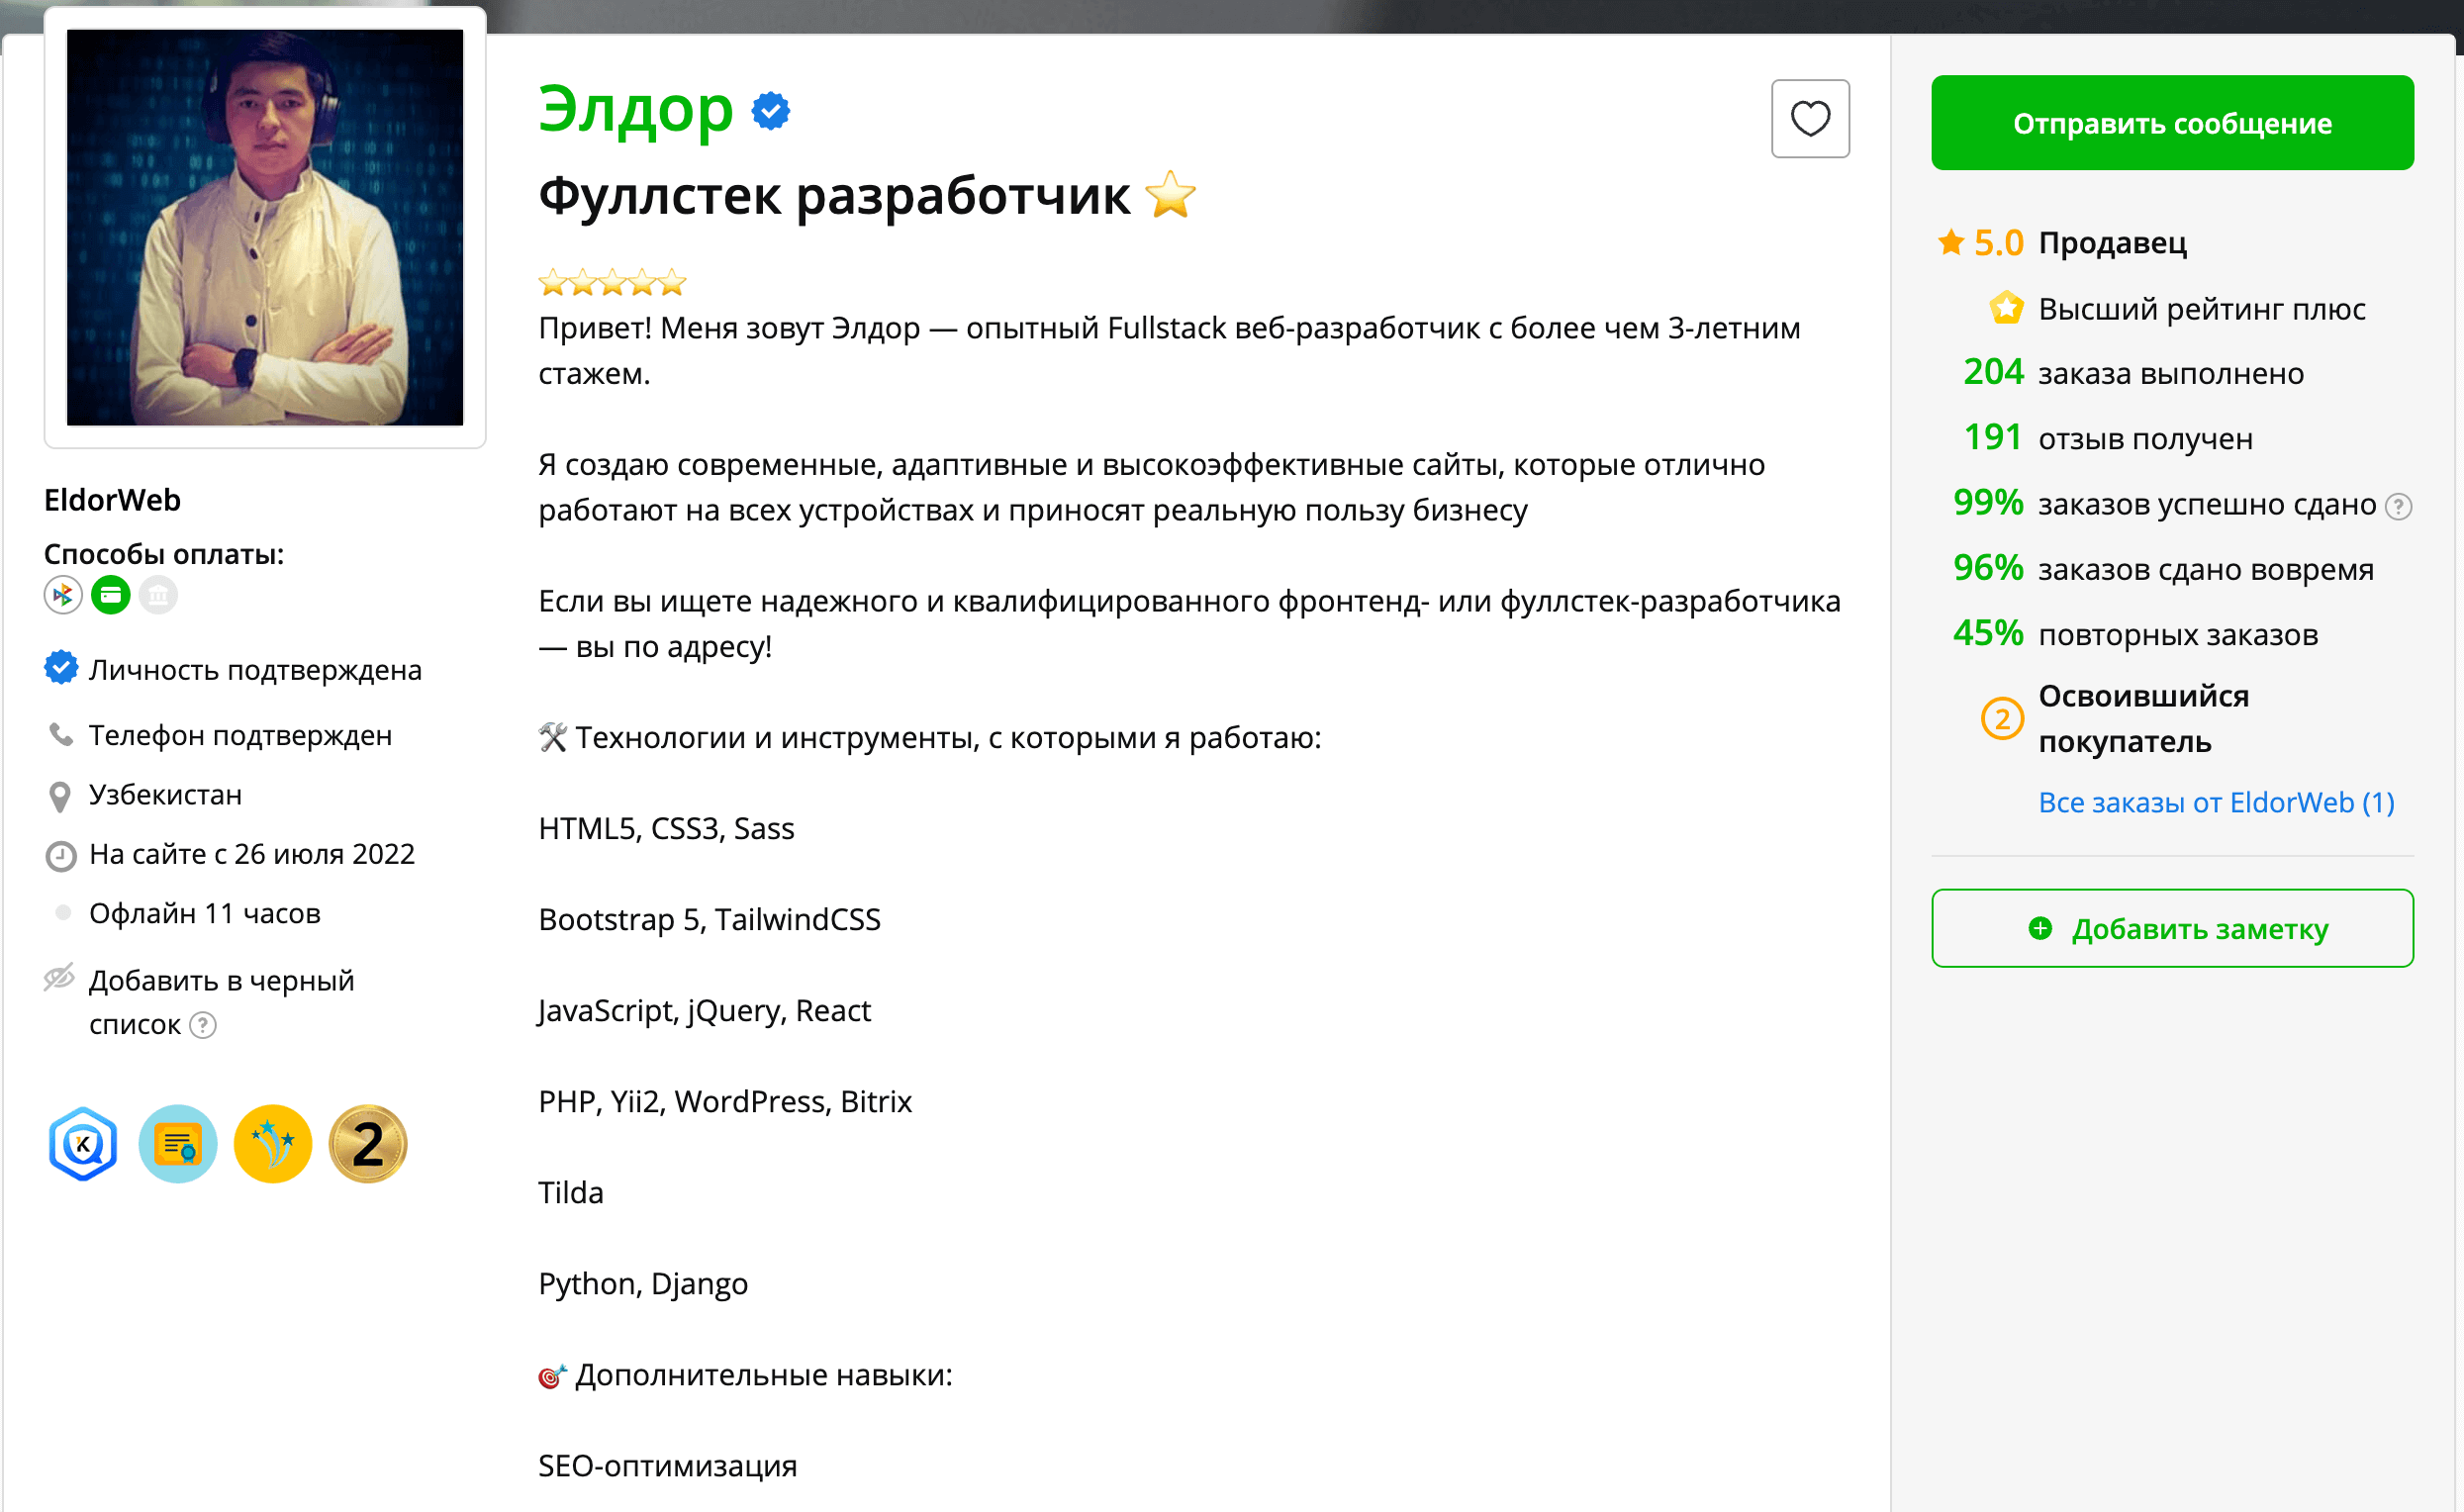The height and width of the screenshot is (1512, 2464).
Task: Click the certificate achievement badge
Action: (x=178, y=1143)
